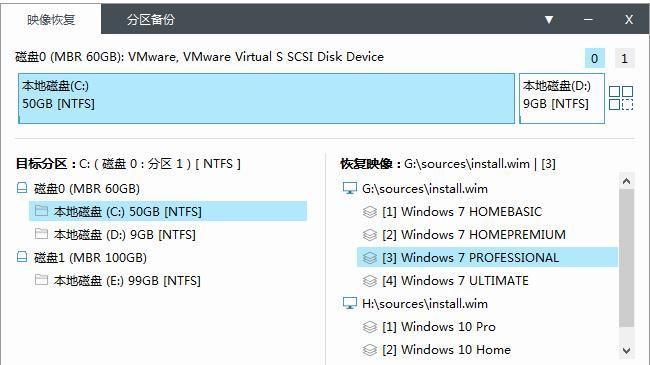
Task: Open the 映像恢复 tab
Action: 51,19
